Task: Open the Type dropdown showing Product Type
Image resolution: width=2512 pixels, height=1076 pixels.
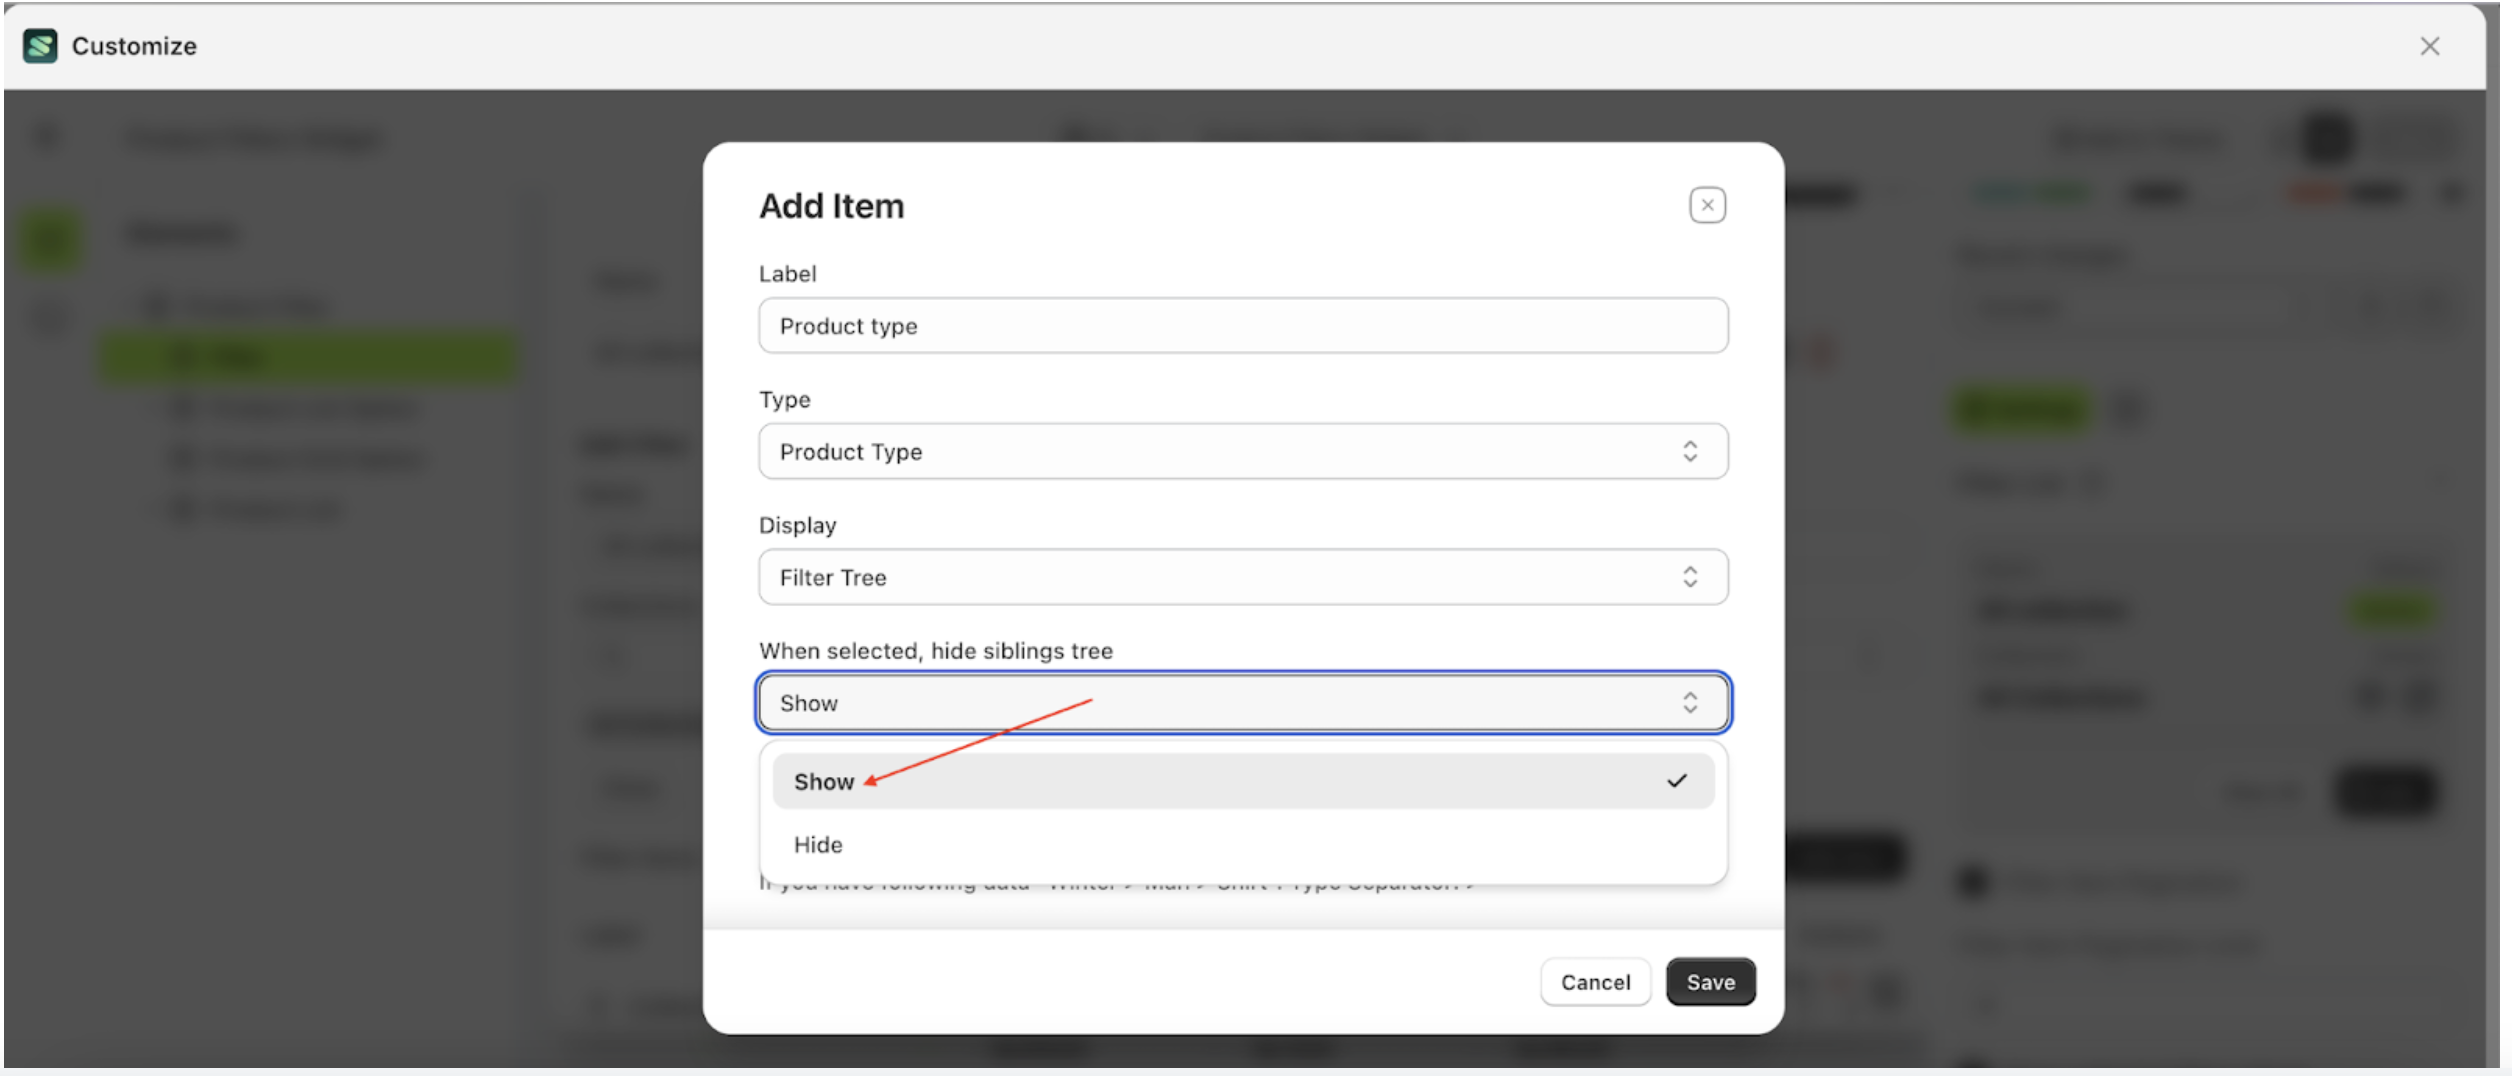Action: [1242, 451]
